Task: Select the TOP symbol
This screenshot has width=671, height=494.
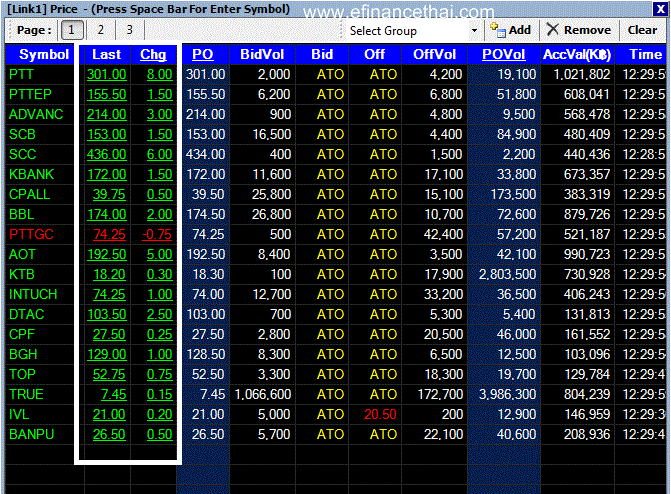Action: point(22,375)
